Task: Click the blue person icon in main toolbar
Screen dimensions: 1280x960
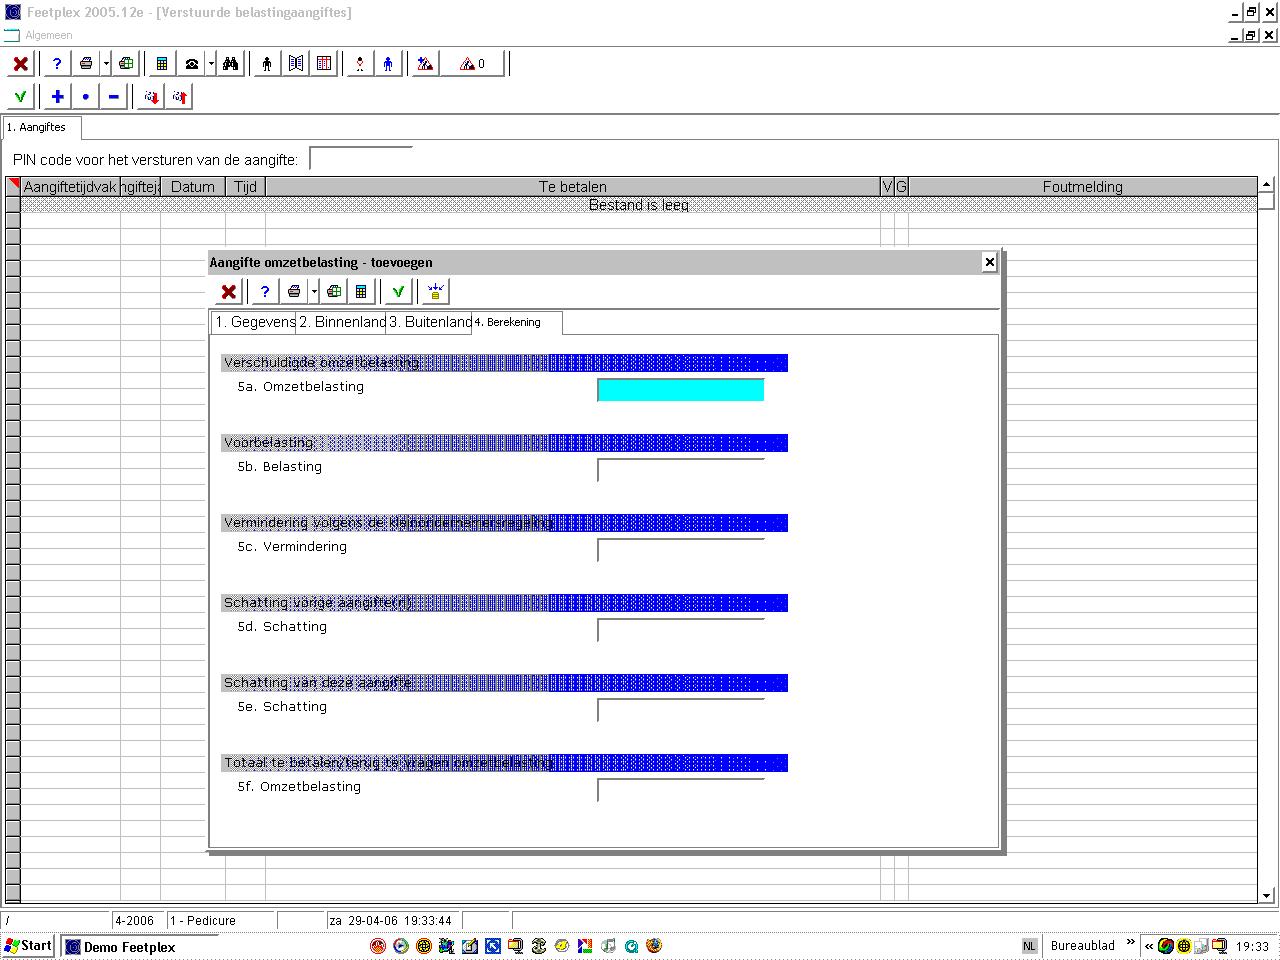Action: point(388,64)
